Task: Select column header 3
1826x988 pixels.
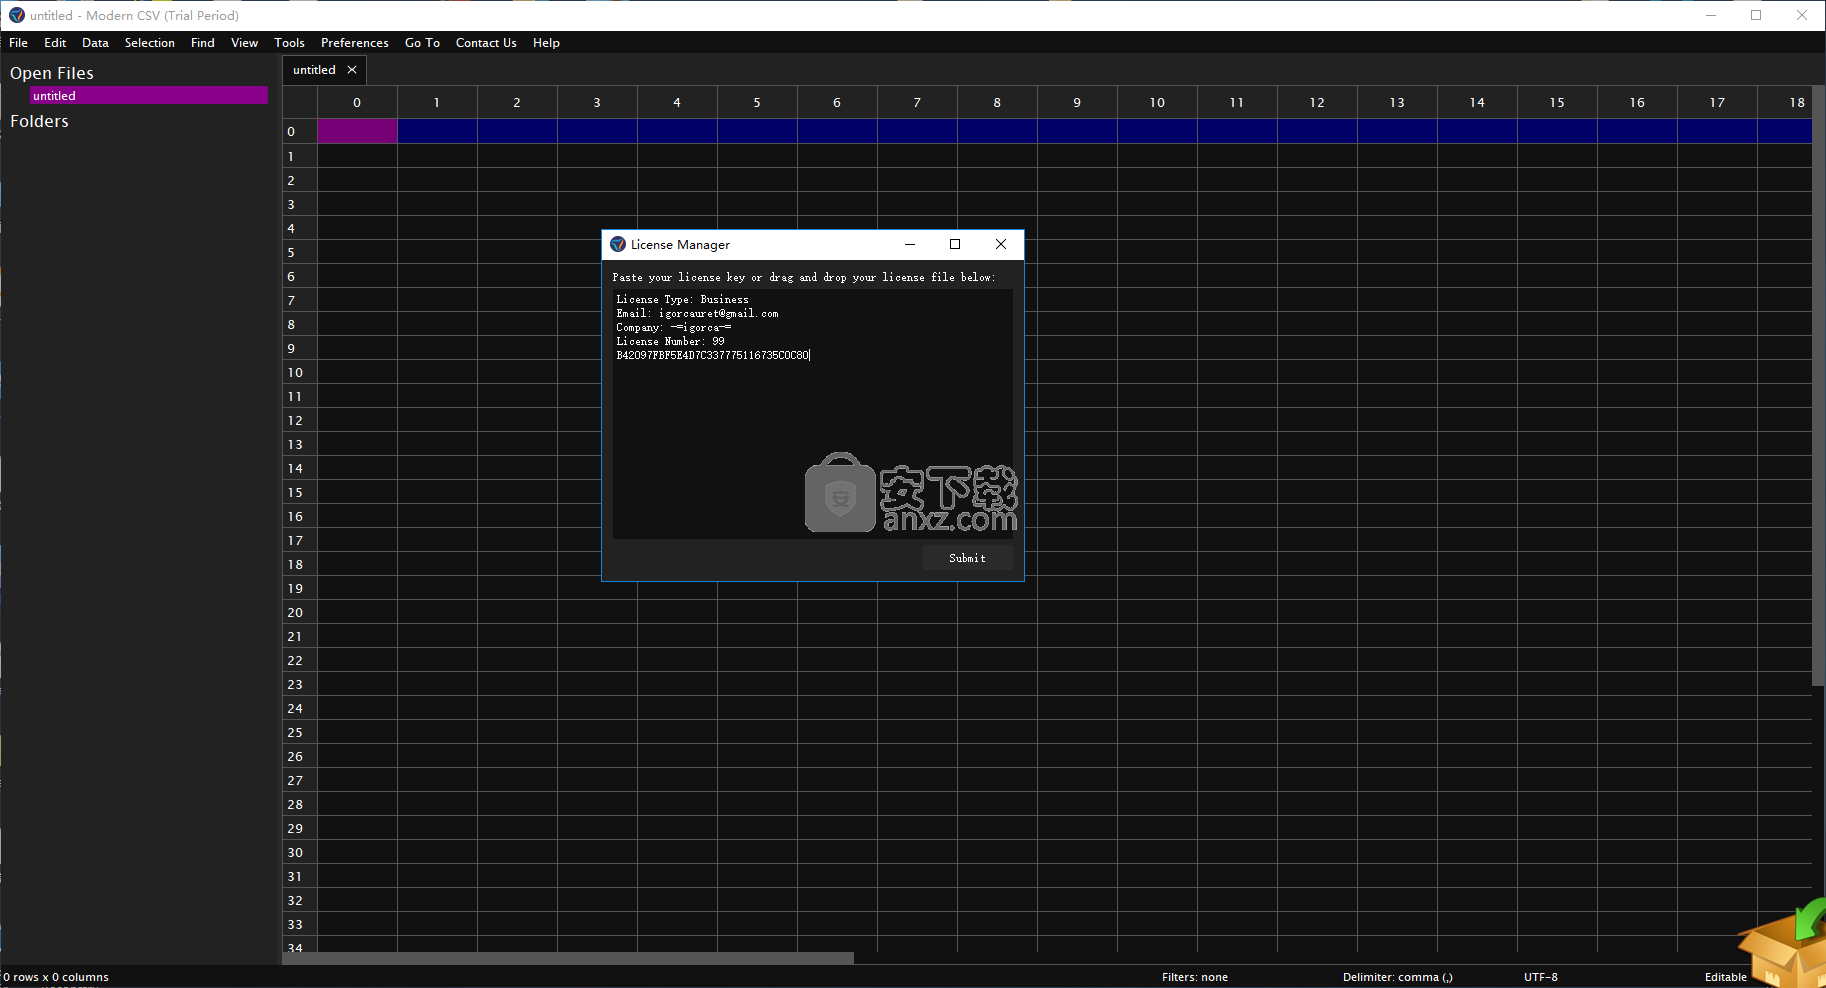Action: 597,102
